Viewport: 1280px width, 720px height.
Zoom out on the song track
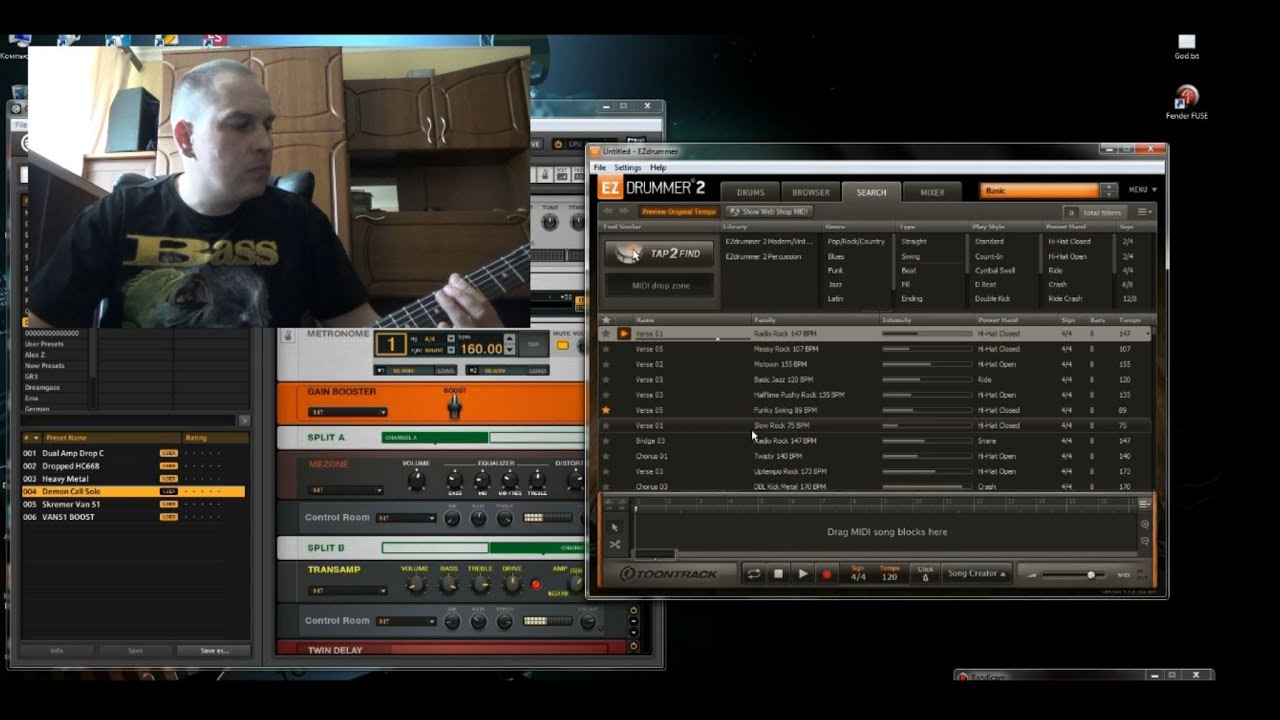1145,541
